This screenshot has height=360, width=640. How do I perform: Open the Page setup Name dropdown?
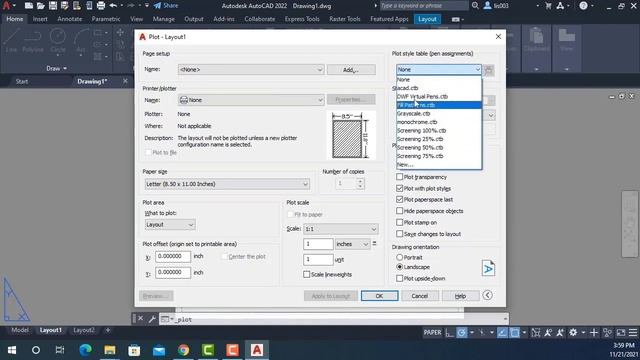(x=251, y=69)
